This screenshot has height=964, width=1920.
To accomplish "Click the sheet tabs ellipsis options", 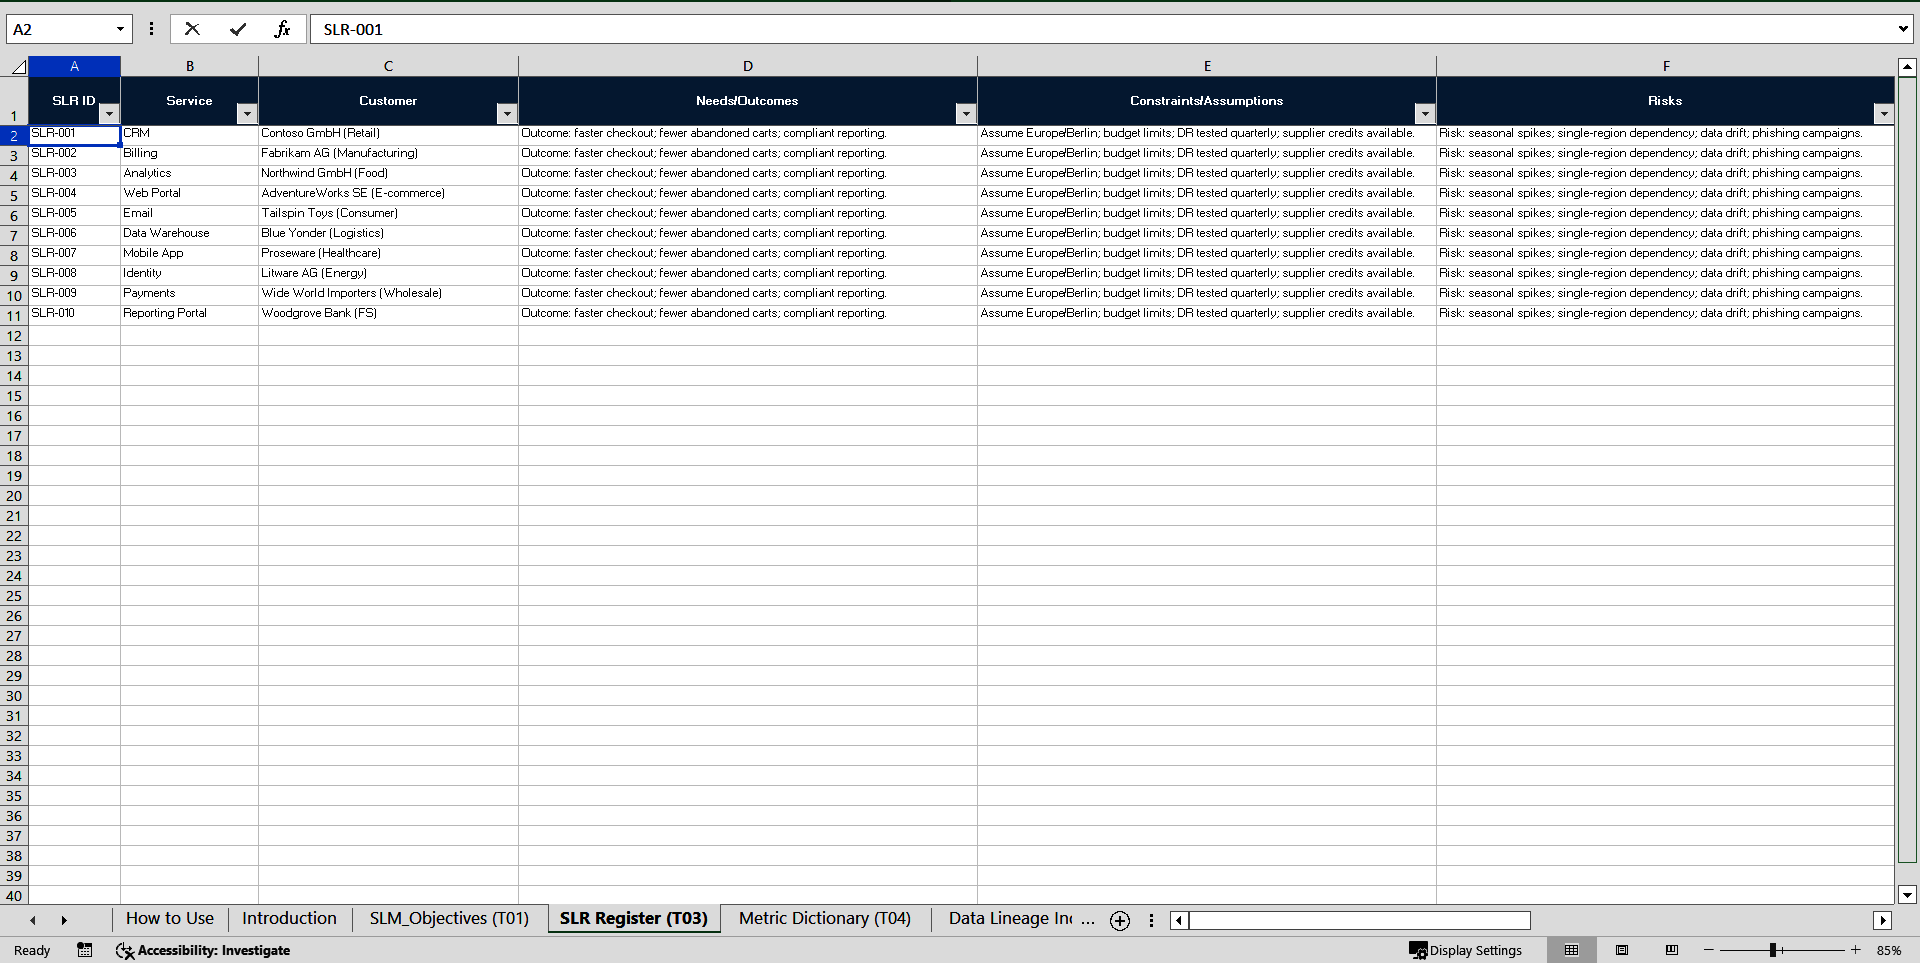I will [1088, 919].
